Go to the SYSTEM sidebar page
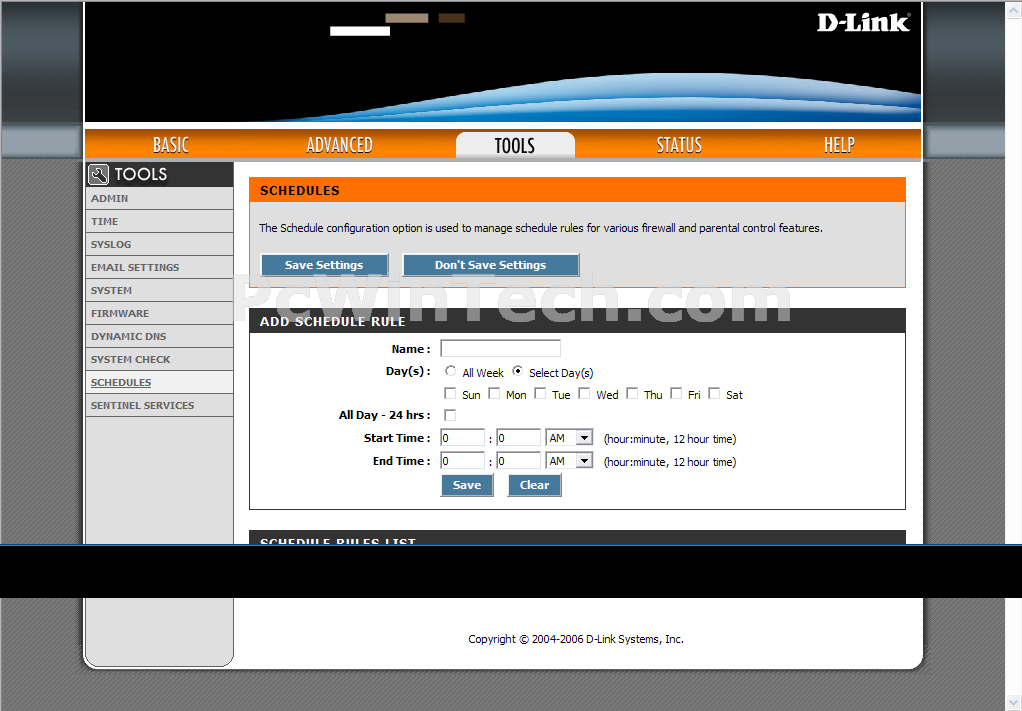This screenshot has width=1022, height=711. coord(159,291)
